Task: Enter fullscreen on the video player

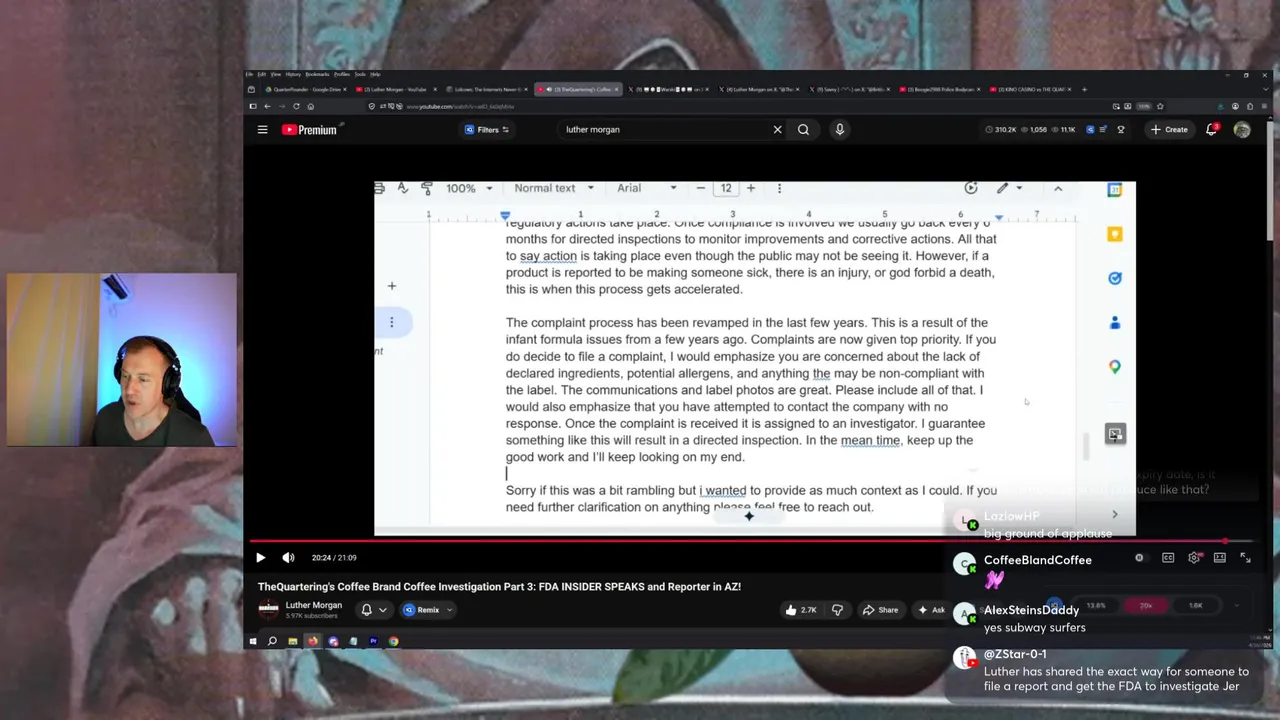Action: [1246, 558]
